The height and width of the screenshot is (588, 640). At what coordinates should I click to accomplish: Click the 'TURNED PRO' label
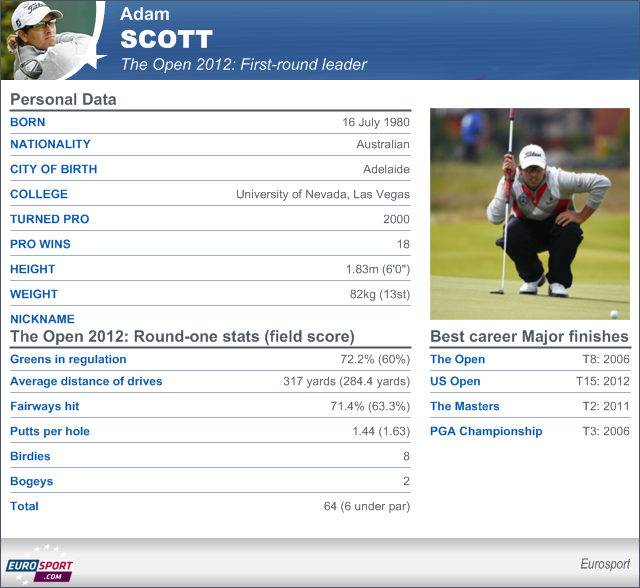(x=49, y=219)
